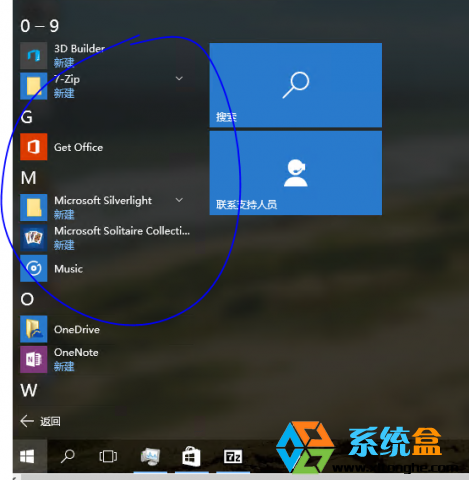Image resolution: width=469 pixels, height=480 pixels.
Task: Click the O letter group header
Action: [x=27, y=299]
